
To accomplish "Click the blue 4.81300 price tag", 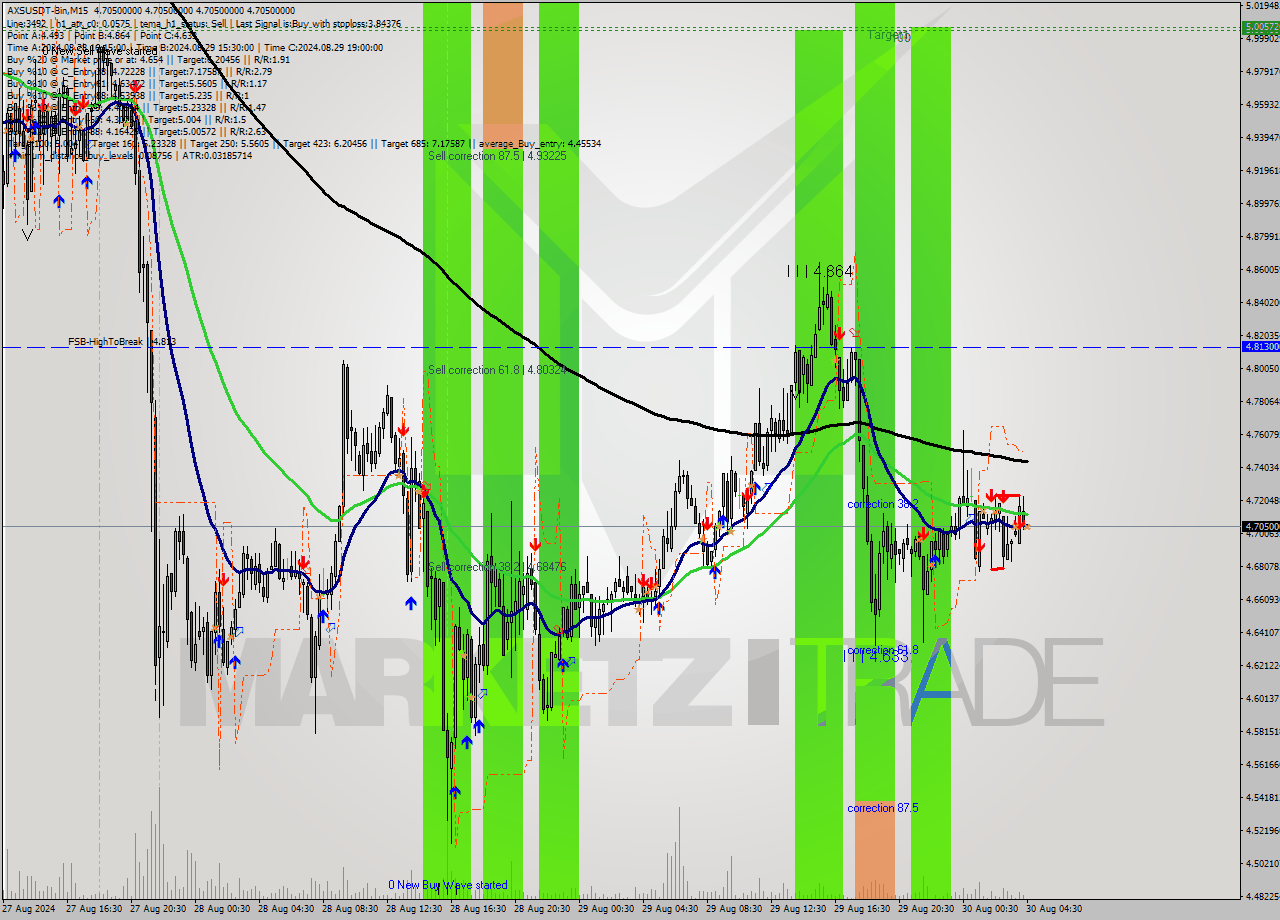I will click(1260, 346).
